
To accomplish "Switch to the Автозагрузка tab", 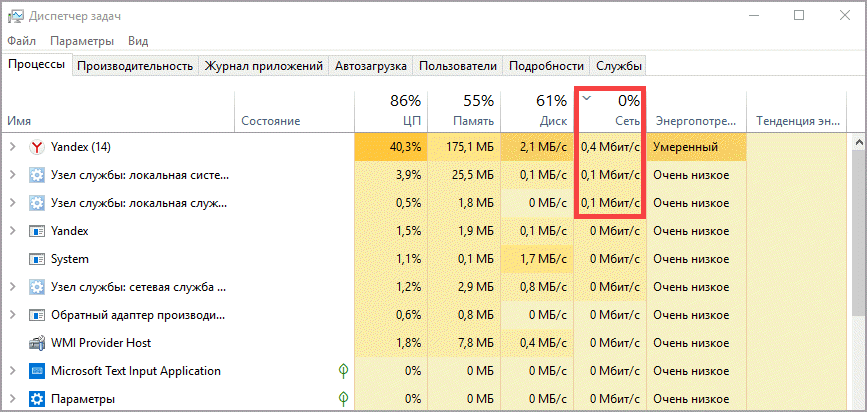I will 371,66.
